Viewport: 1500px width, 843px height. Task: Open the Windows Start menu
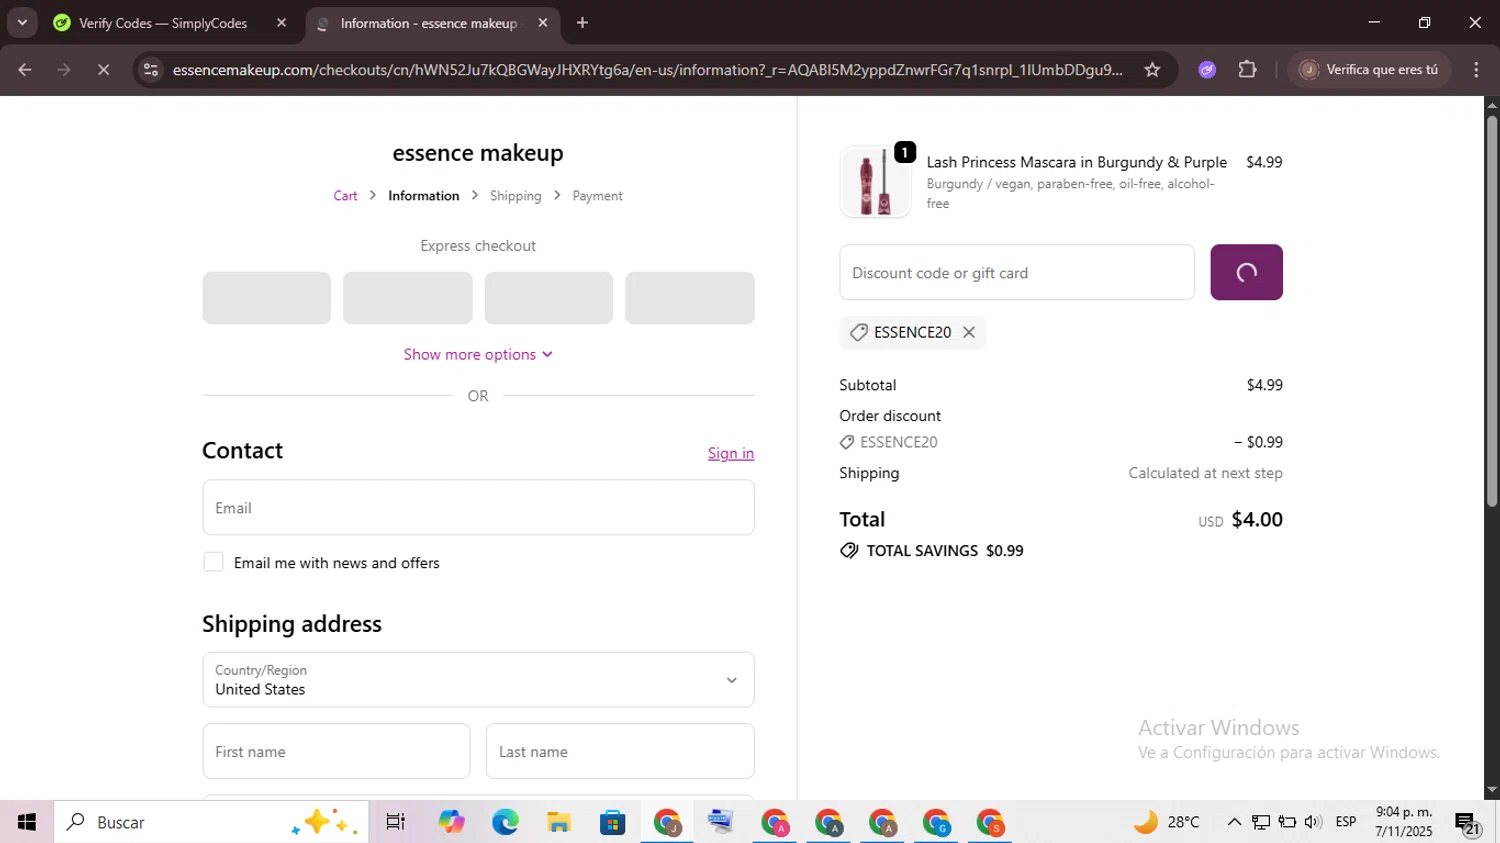(x=27, y=822)
